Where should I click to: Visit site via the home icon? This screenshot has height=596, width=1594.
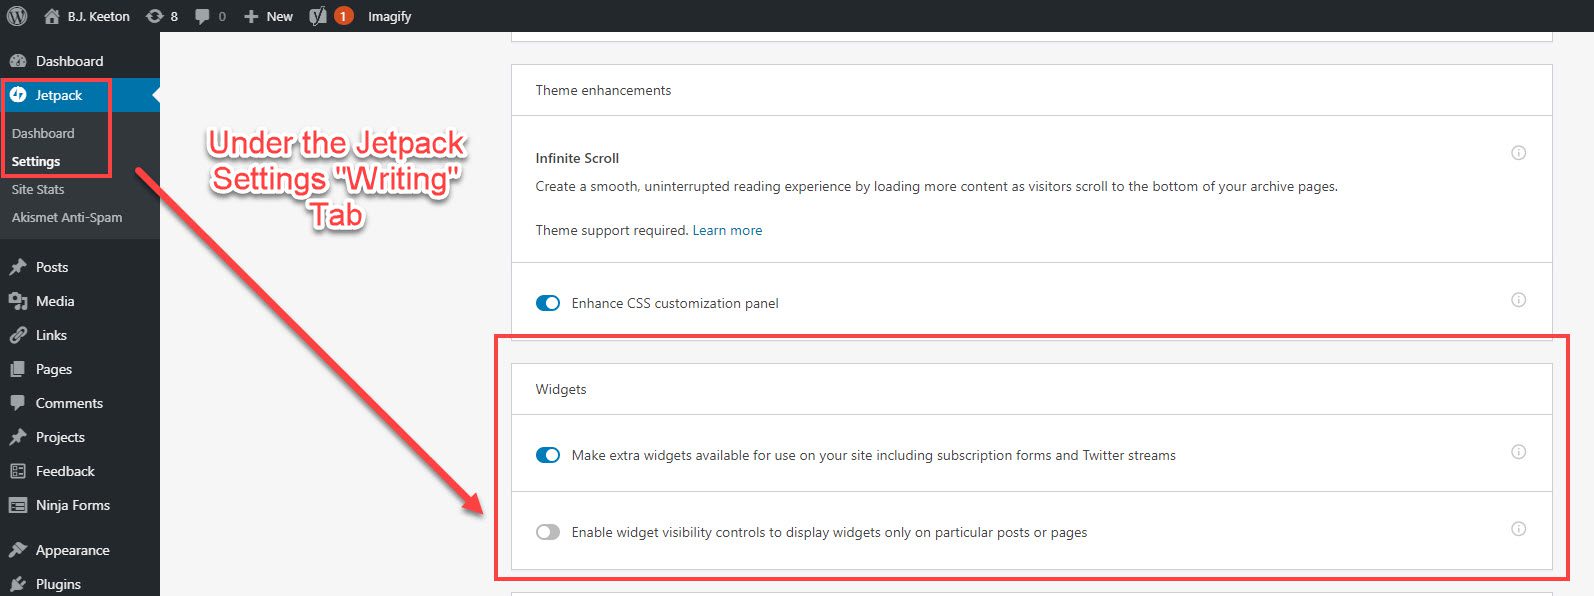(x=52, y=16)
